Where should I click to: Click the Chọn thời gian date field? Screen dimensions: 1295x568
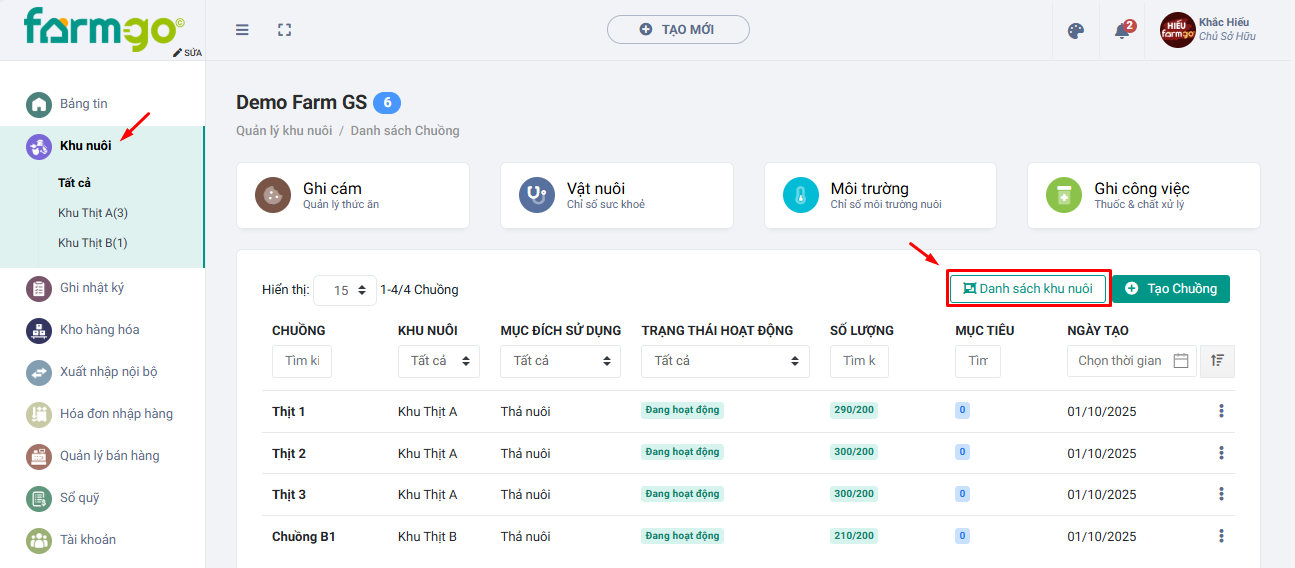coord(1120,361)
